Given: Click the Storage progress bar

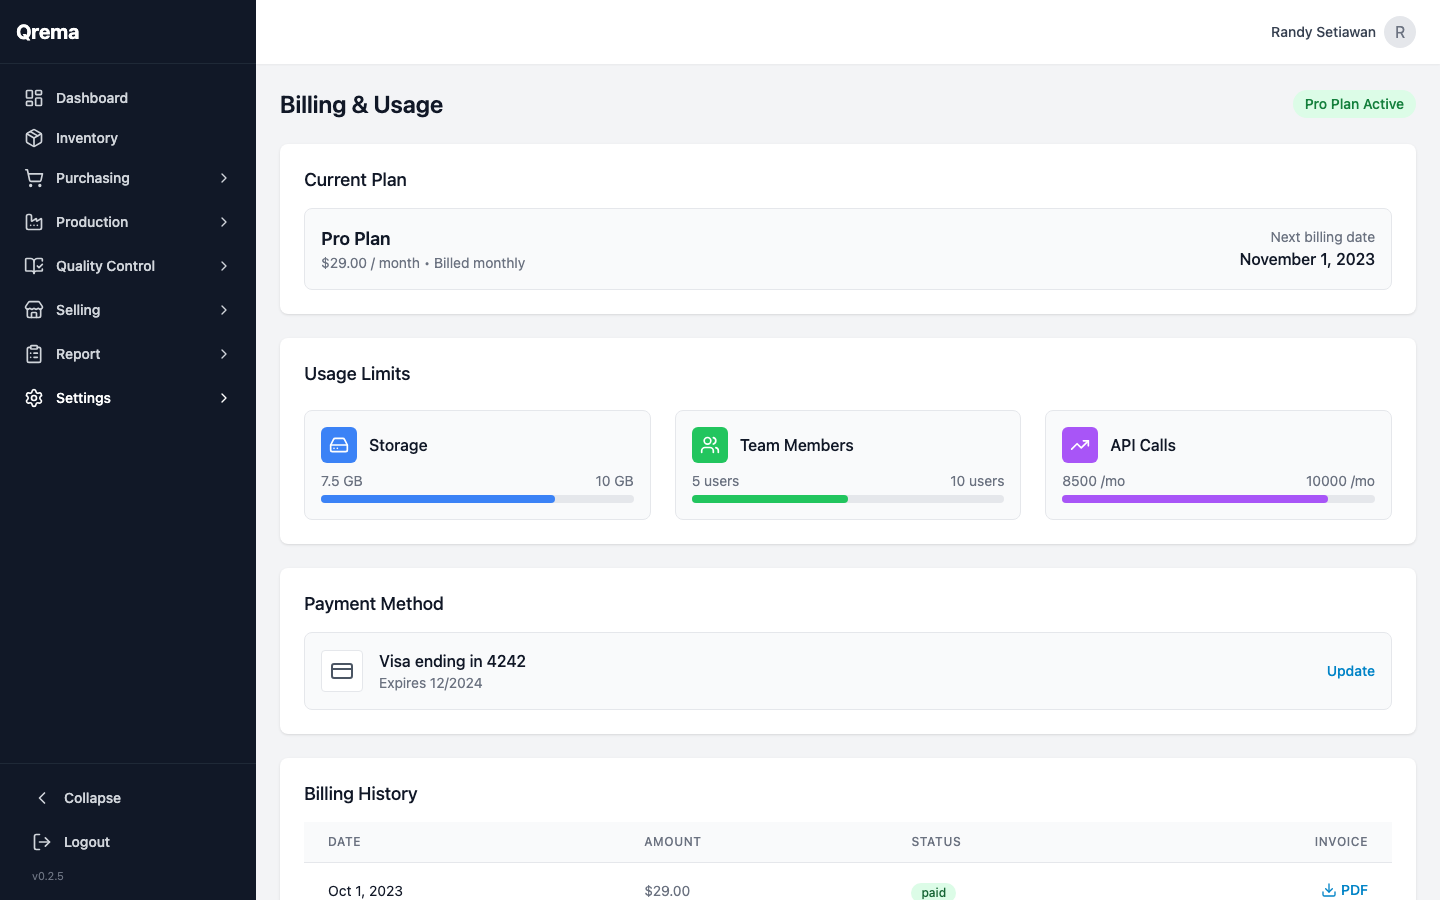Looking at the screenshot, I should pos(477,498).
